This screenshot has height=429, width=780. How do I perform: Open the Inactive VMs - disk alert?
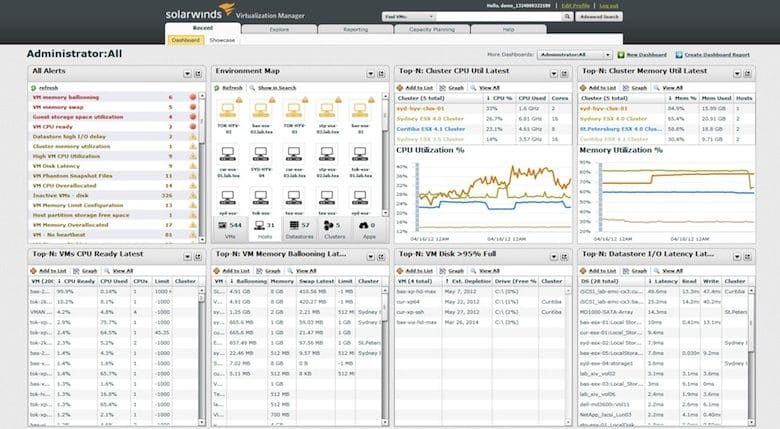[x=60, y=196]
